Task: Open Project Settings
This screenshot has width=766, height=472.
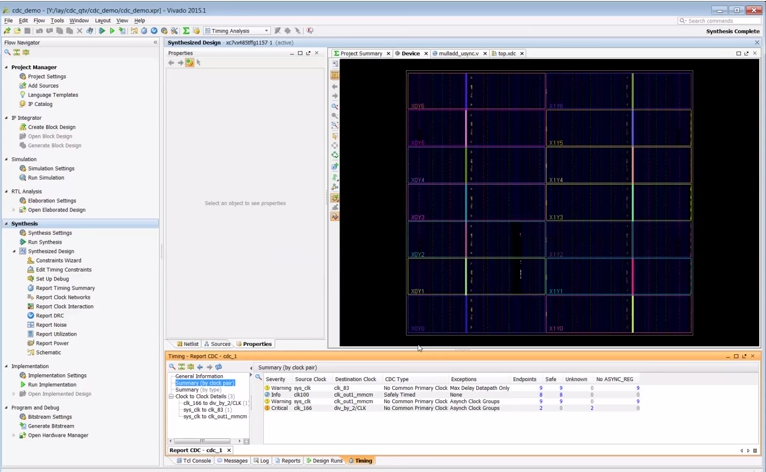Action: (46, 76)
